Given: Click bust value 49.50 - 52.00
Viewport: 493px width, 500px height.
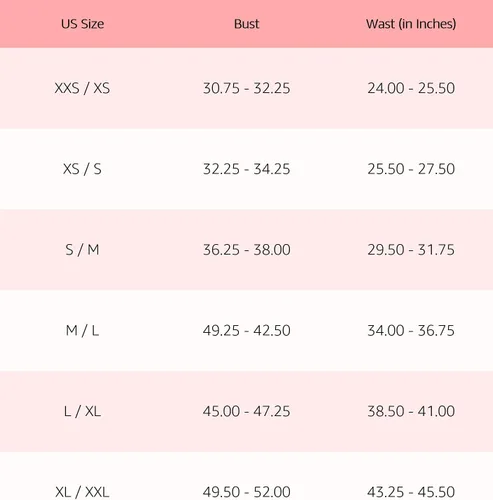Looking at the screenshot, I should click(x=247, y=492).
